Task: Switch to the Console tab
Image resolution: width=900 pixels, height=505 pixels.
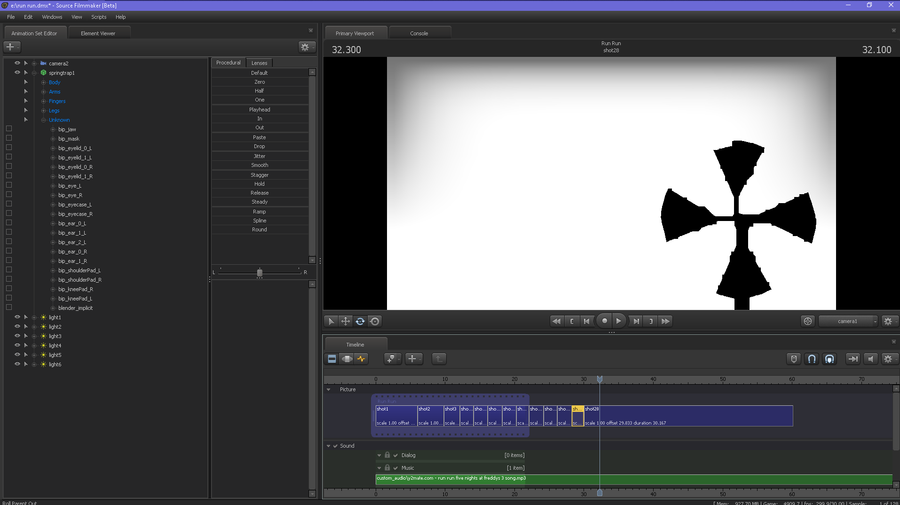Action: tap(419, 33)
